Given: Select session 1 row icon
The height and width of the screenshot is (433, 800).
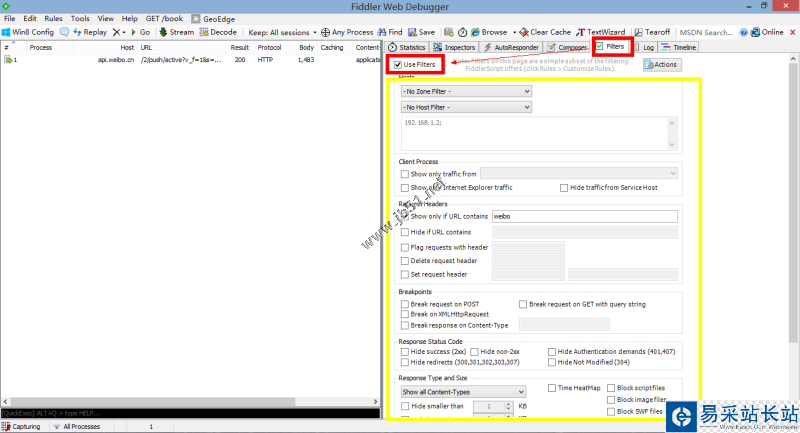Looking at the screenshot, I should coord(8,60).
